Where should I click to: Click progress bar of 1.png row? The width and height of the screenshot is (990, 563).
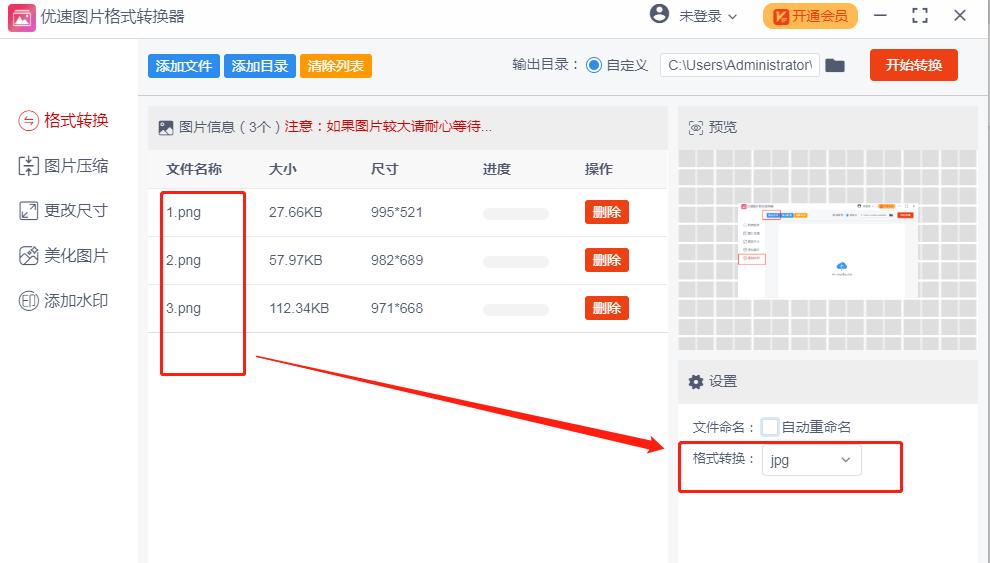[516, 213]
